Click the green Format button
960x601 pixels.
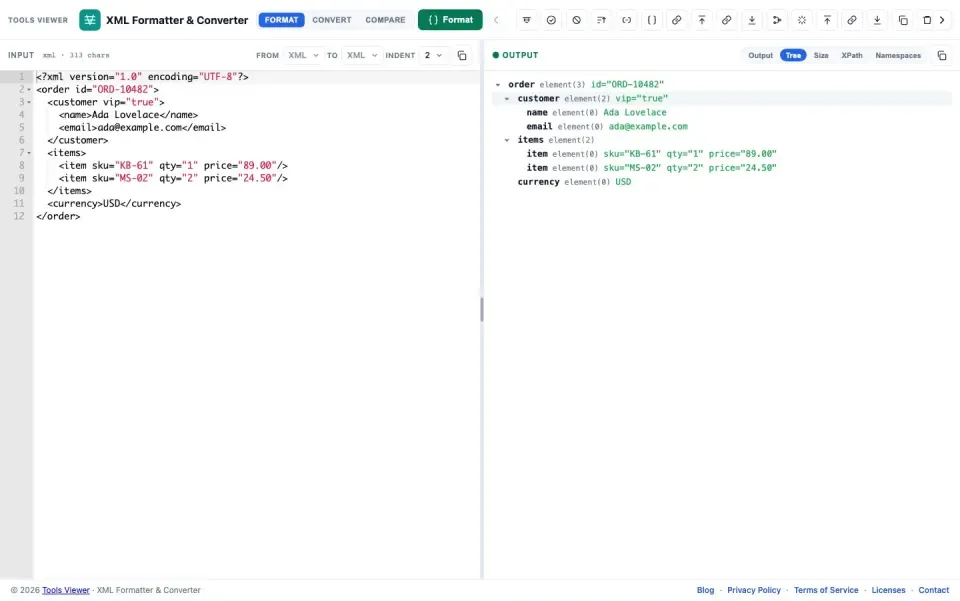coord(450,20)
